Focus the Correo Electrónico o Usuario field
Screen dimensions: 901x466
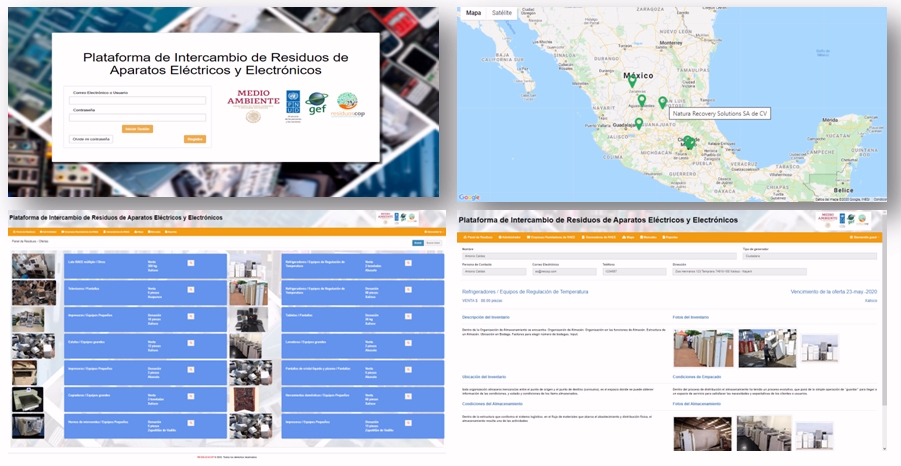click(x=137, y=100)
